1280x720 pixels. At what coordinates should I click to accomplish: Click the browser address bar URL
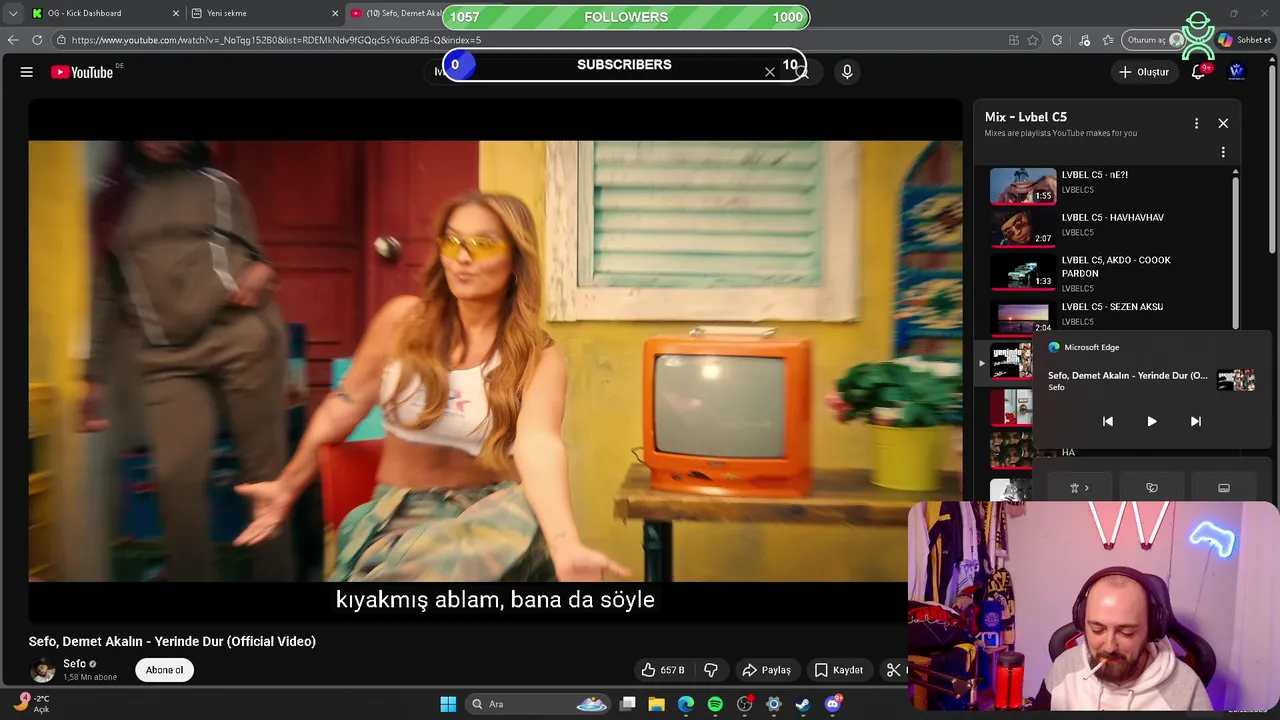click(276, 40)
